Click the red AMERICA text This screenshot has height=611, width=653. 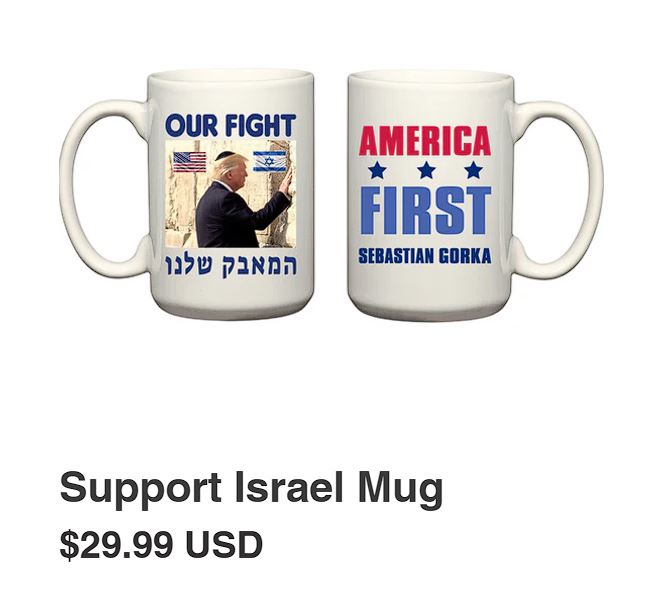tap(425, 141)
